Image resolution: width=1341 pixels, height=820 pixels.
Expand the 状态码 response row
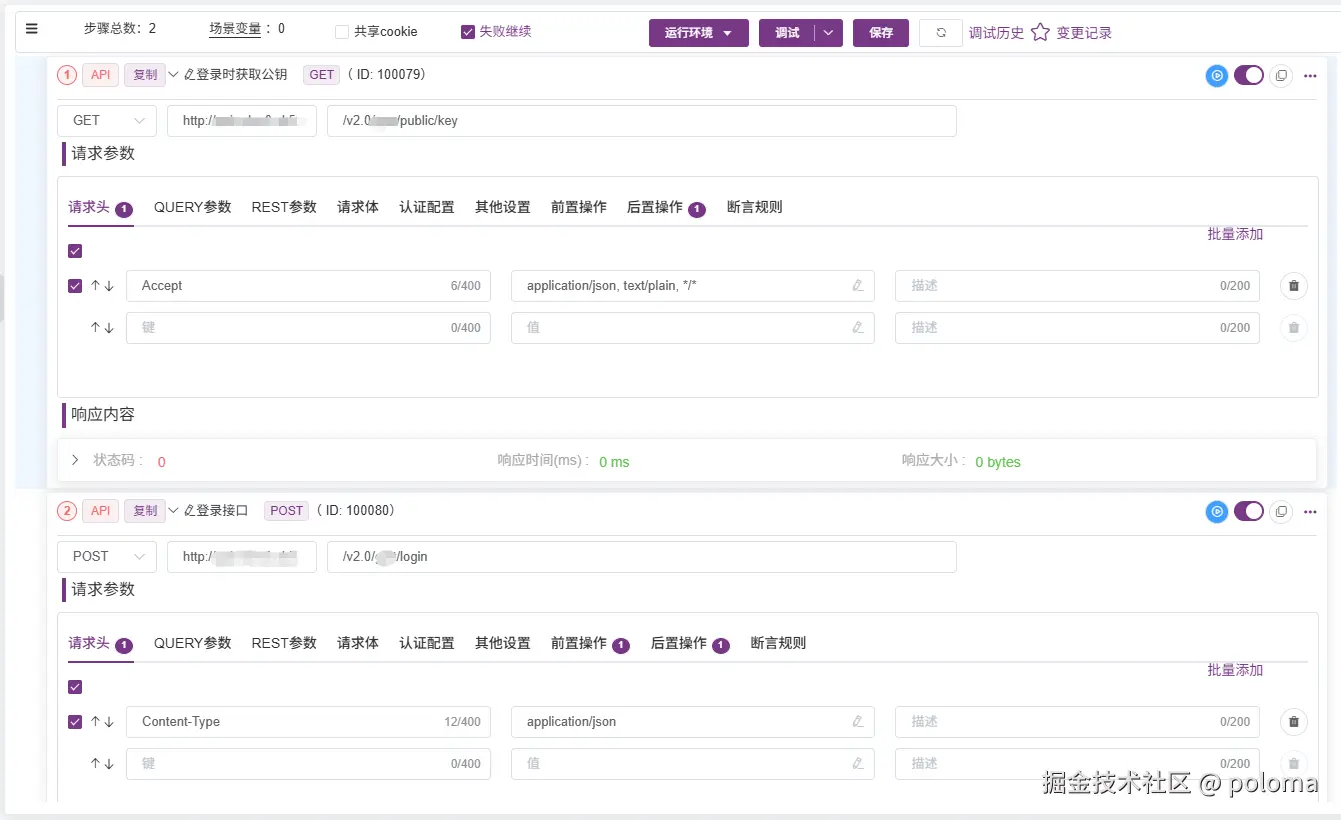[76, 461]
